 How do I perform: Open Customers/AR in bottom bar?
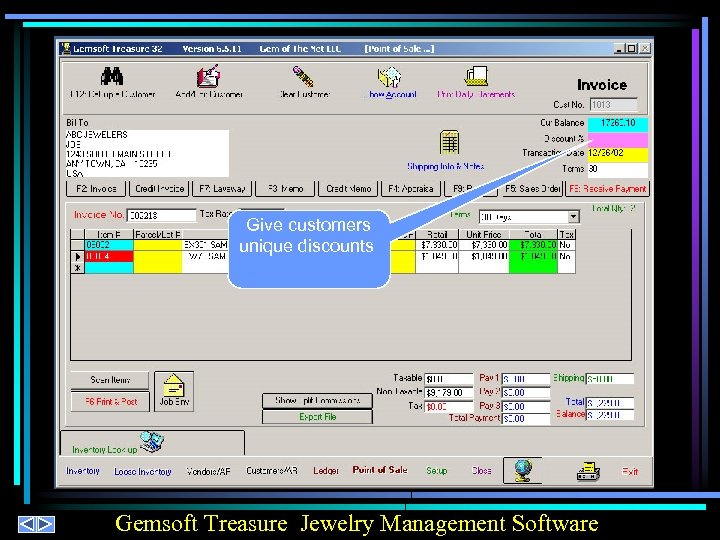click(272, 471)
